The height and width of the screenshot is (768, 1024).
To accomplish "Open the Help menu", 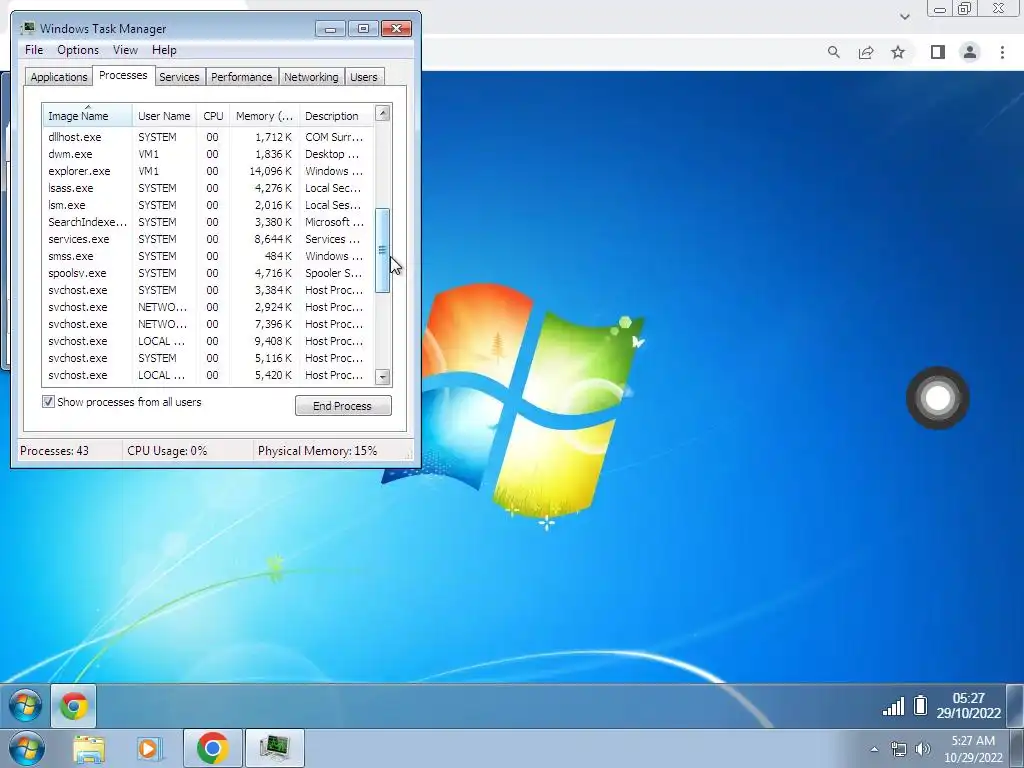I will pyautogui.click(x=164, y=50).
